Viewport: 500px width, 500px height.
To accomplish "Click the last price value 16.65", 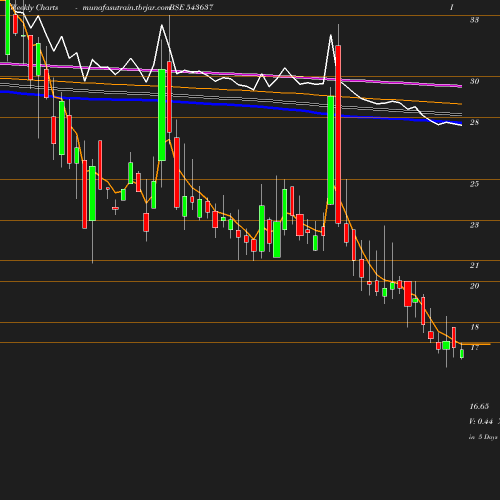I will pos(479,406).
